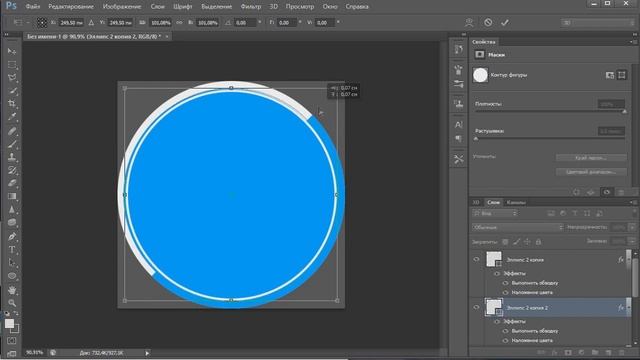640x360 pixels.
Task: Hide the 'Эллипс 2 копия' layer
Action: (476, 259)
